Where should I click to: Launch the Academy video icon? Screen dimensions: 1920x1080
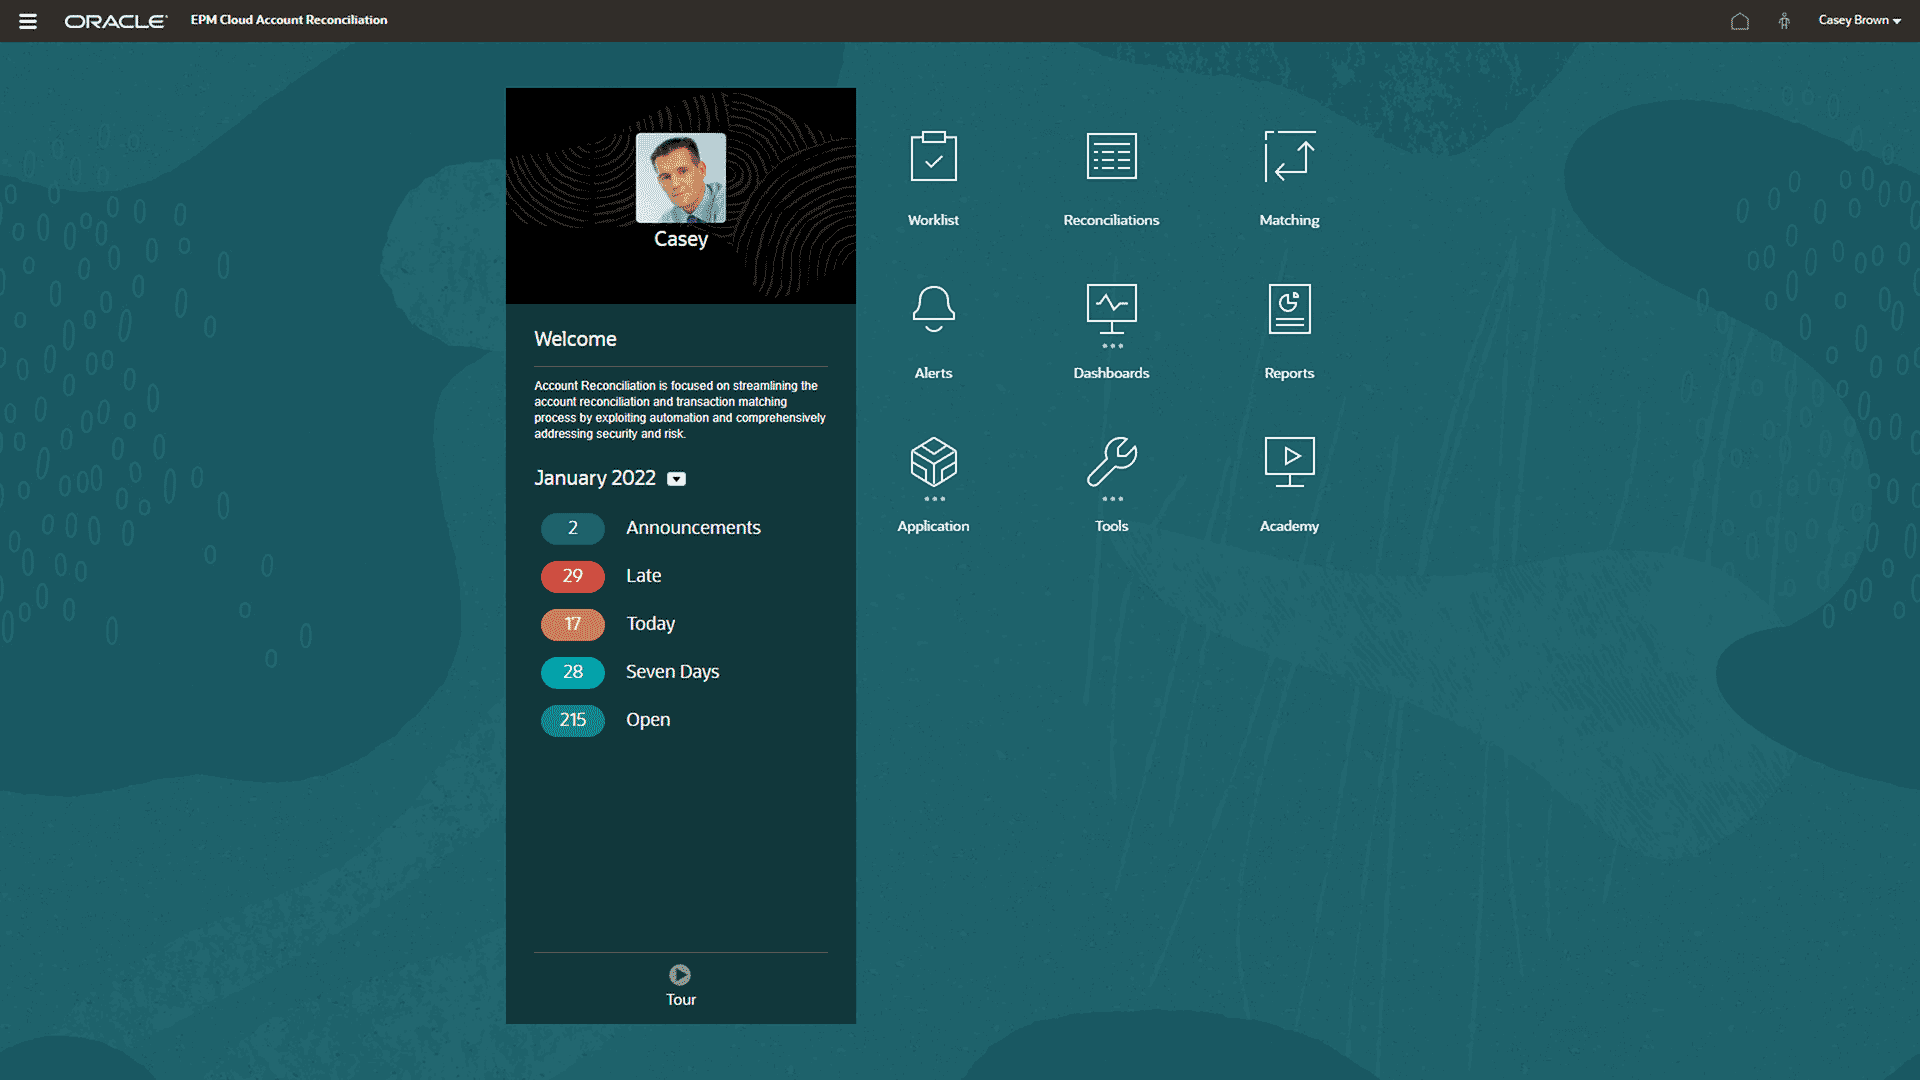(x=1289, y=462)
